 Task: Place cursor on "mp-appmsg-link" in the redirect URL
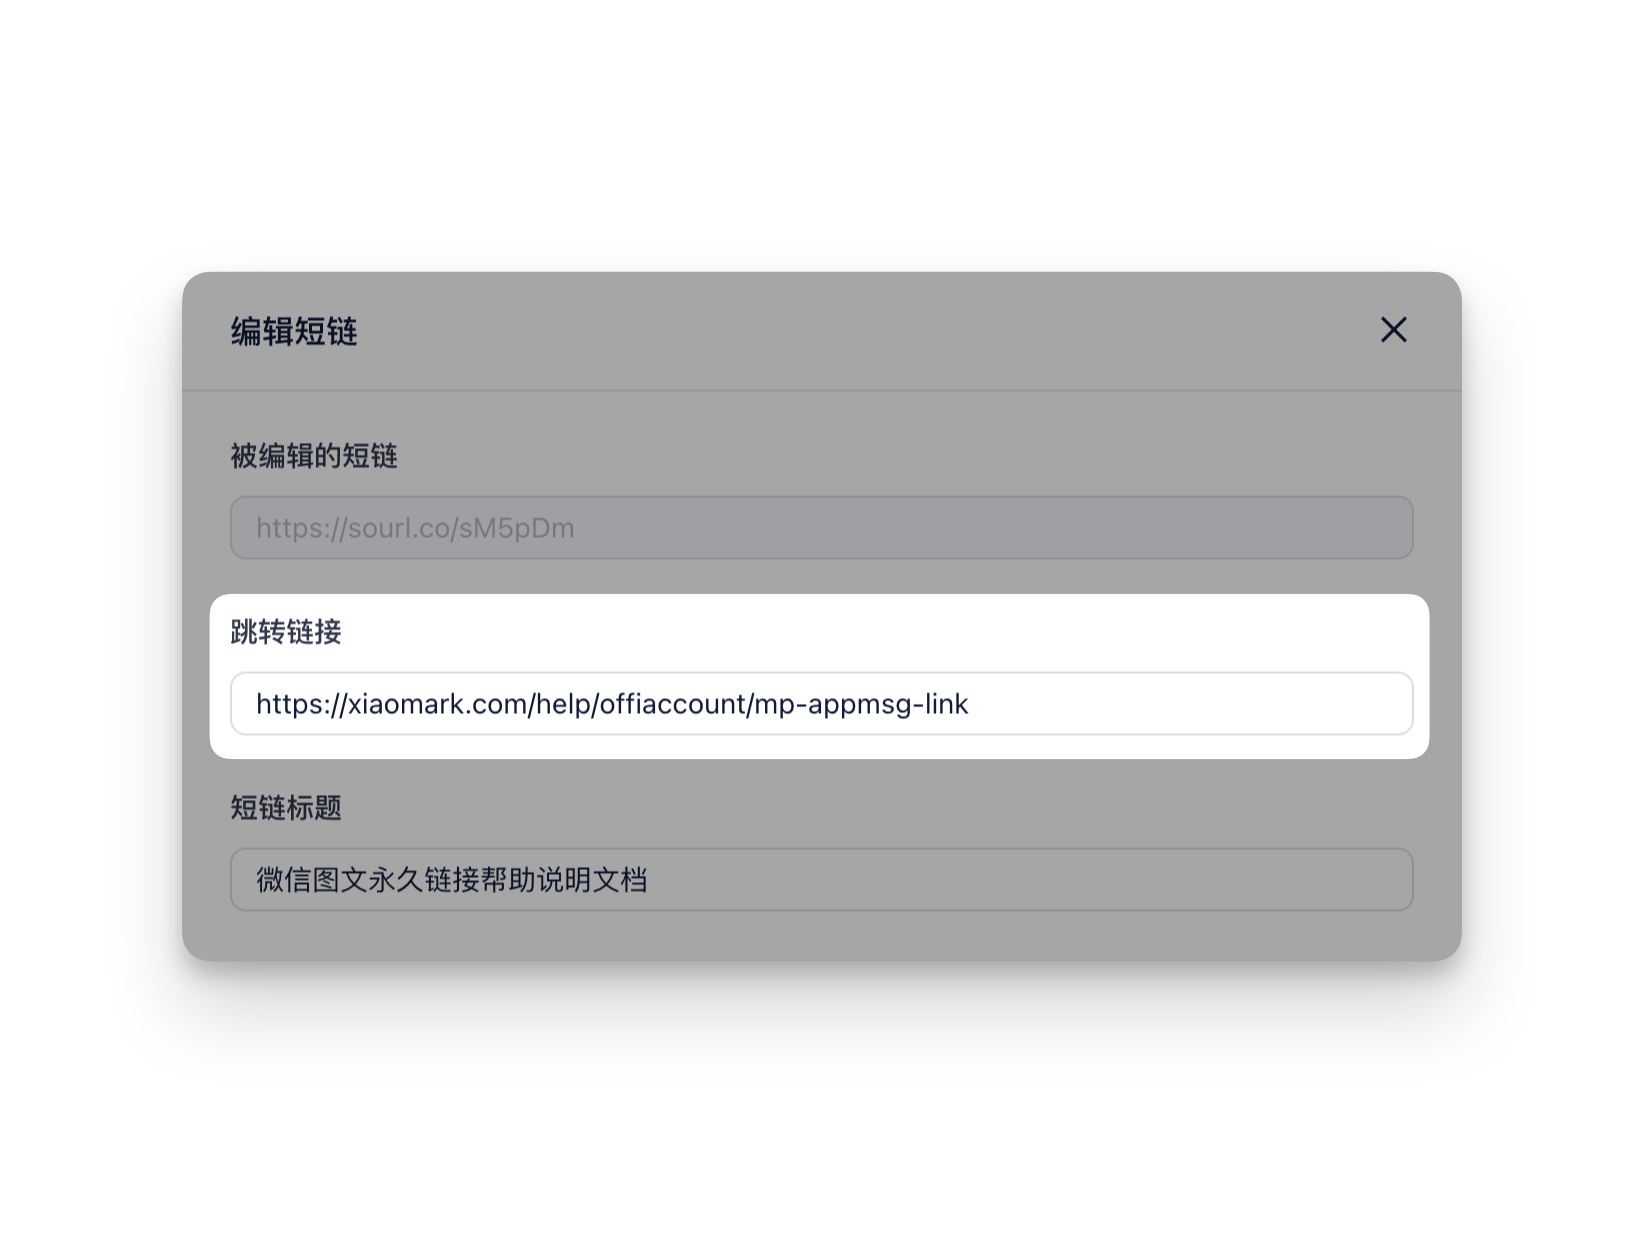(861, 704)
